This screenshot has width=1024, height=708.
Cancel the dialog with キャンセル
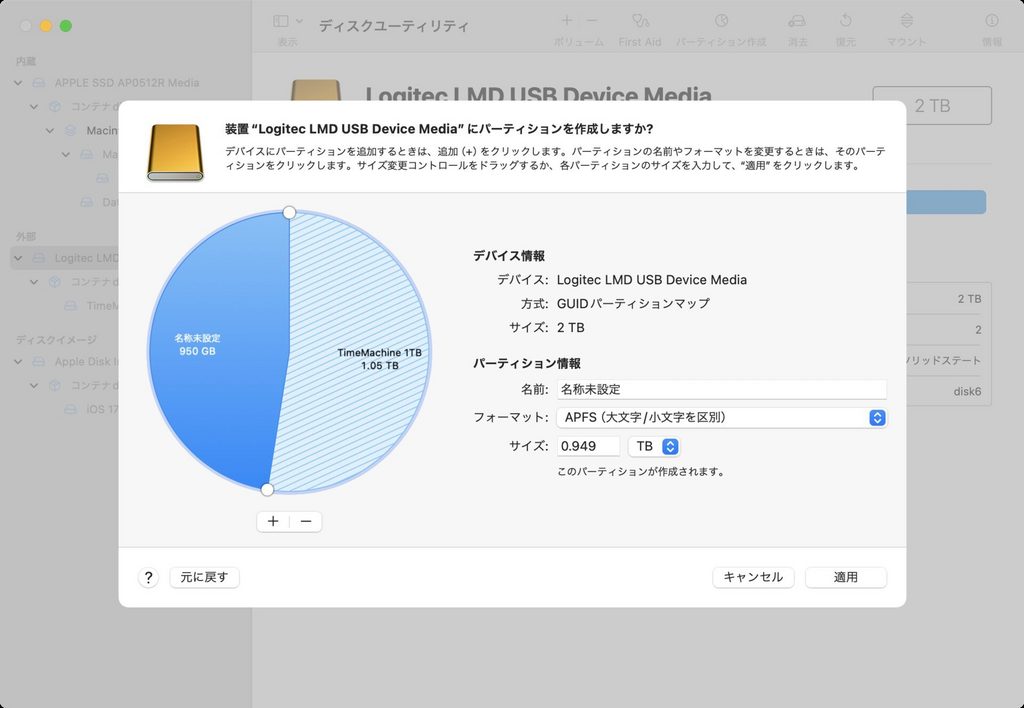tap(753, 577)
